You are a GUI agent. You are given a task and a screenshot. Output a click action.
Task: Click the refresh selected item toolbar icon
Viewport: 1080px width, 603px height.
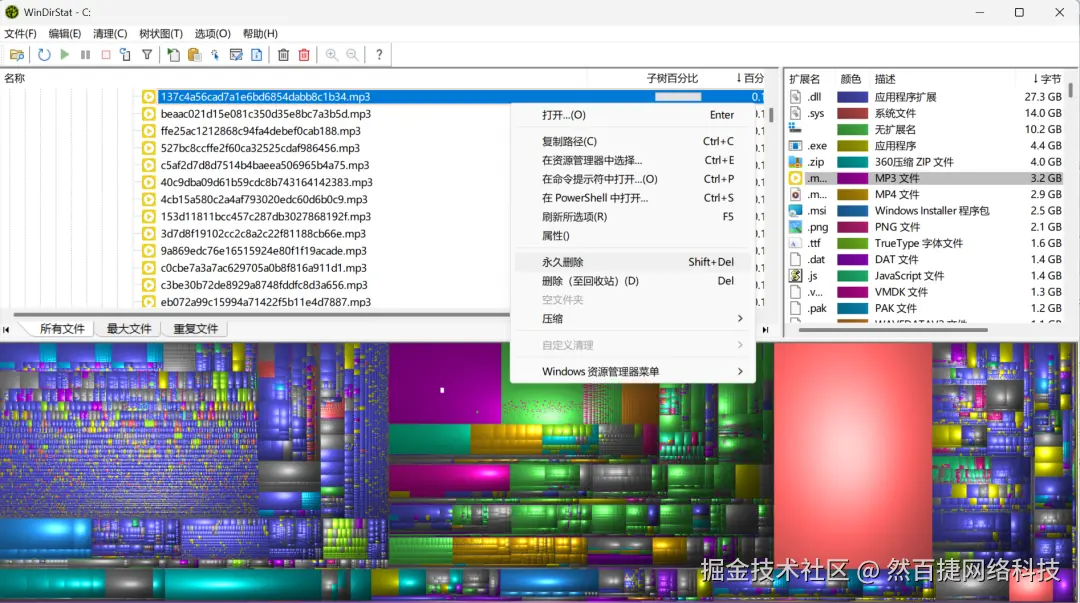(x=125, y=54)
